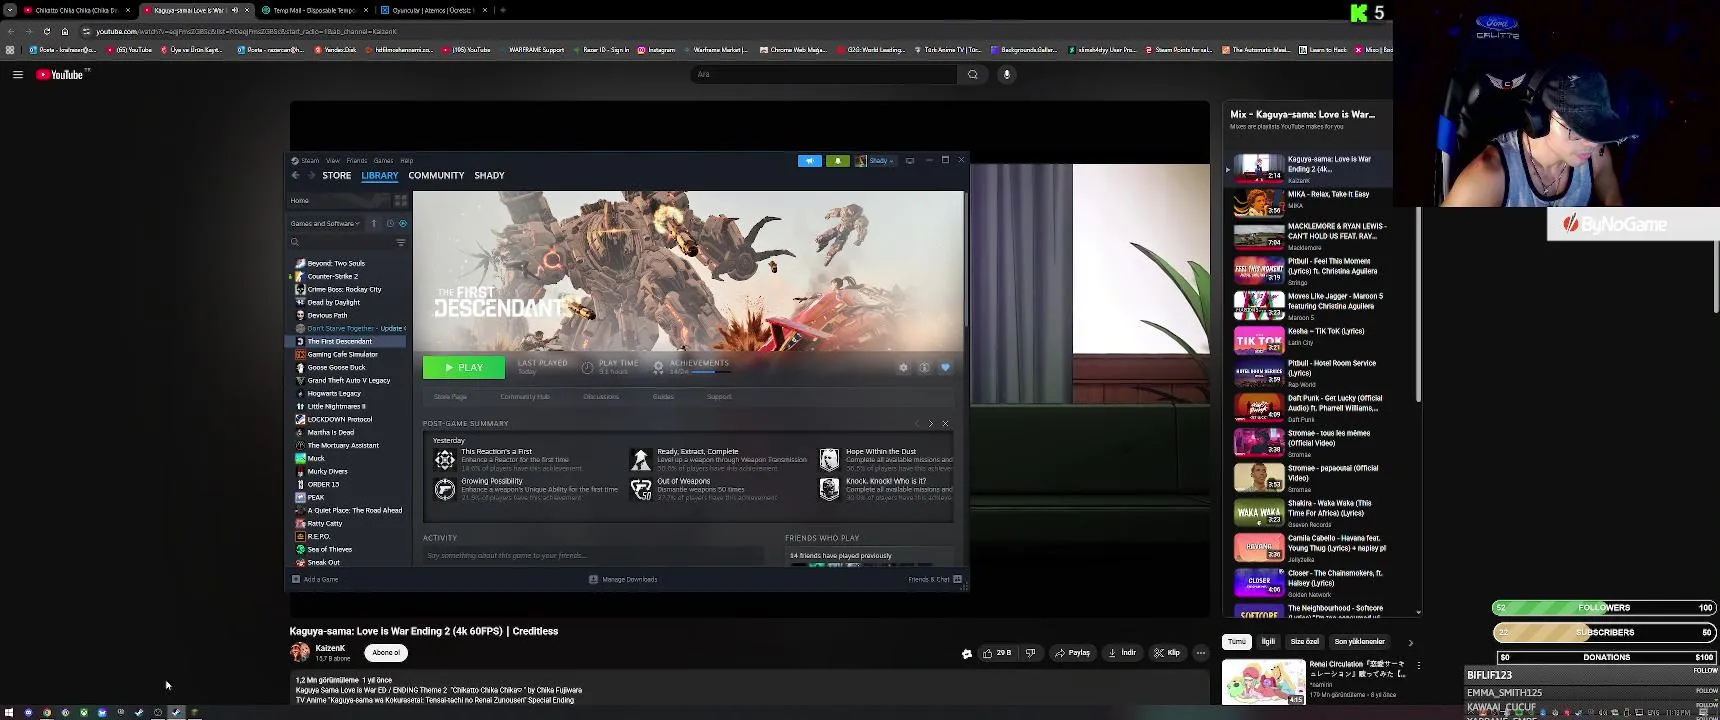1720x720 pixels.
Task: Click the YouTube logo
Action: click(x=61, y=75)
